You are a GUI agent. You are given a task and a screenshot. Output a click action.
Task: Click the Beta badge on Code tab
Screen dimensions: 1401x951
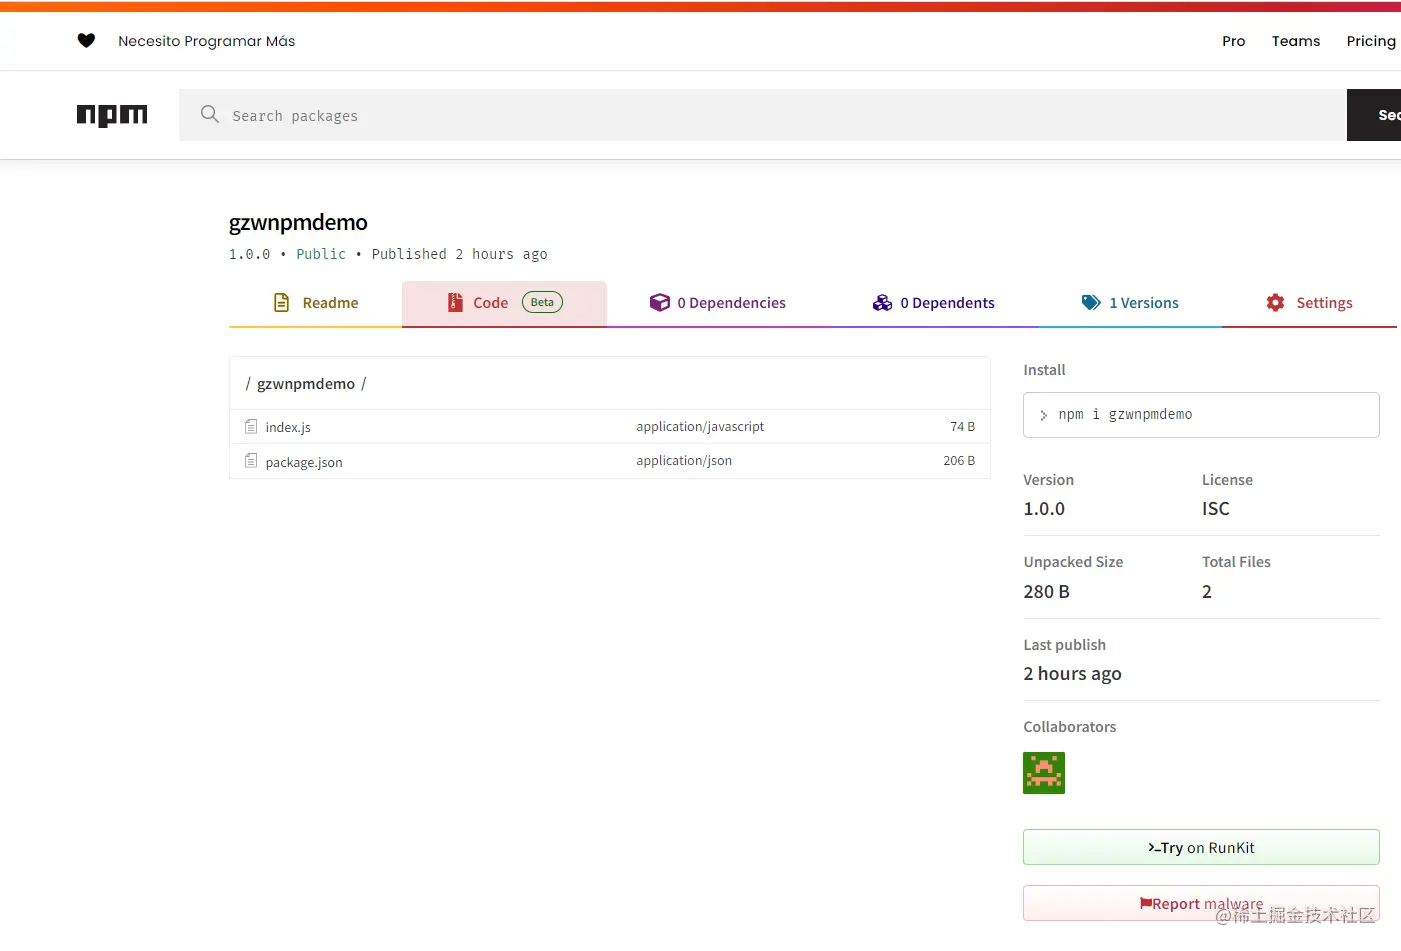(542, 302)
